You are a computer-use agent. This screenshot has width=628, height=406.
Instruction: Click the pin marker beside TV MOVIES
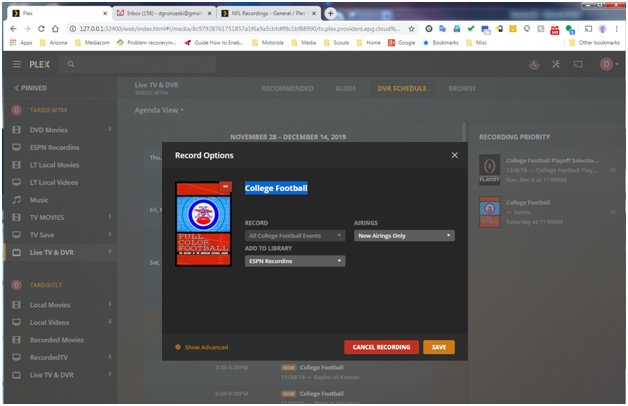(x=110, y=217)
